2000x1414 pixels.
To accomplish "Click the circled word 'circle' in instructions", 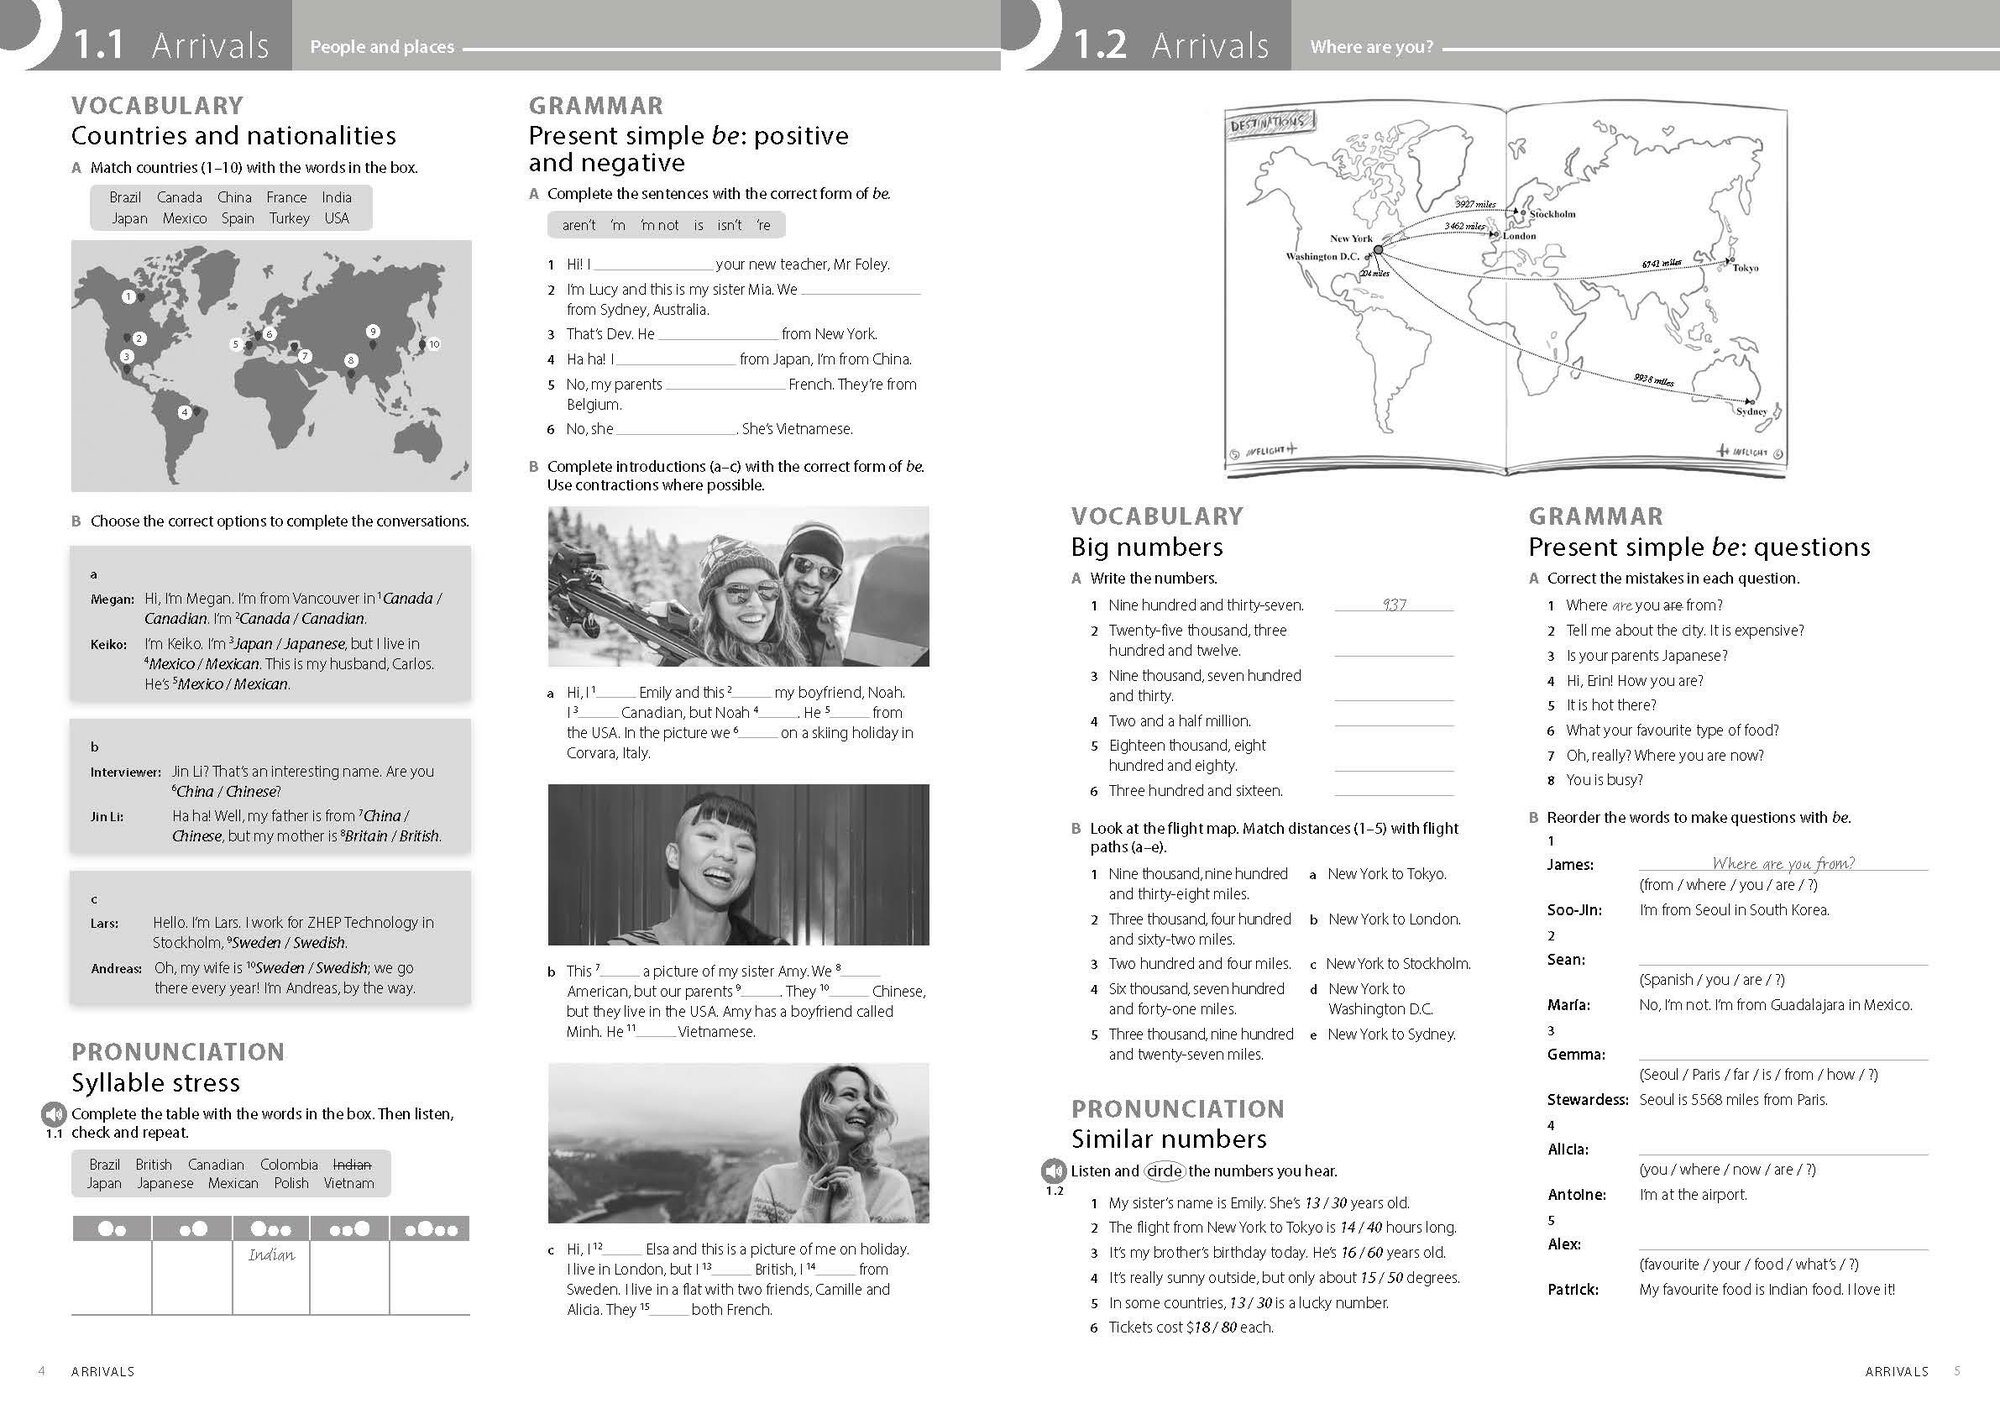I will click(x=1163, y=1171).
